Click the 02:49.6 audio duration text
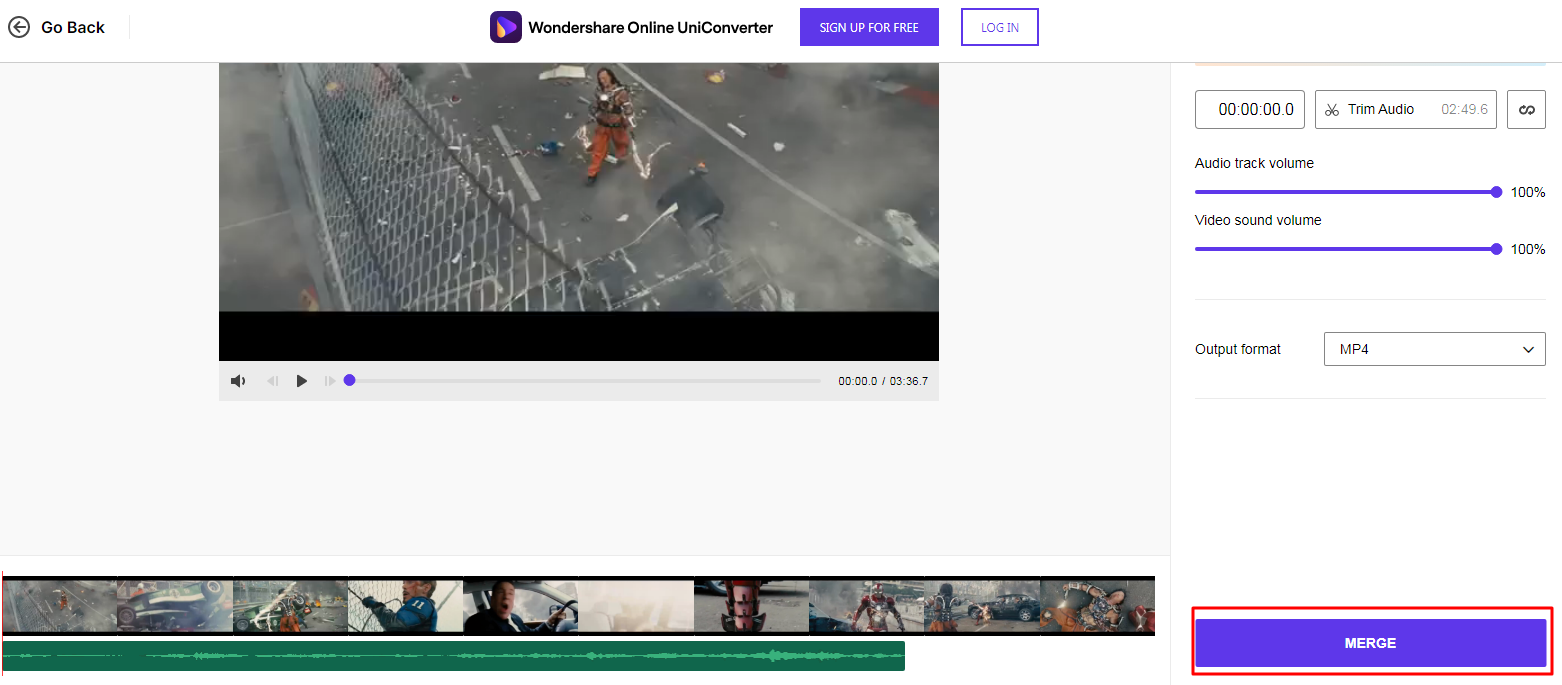The height and width of the screenshot is (685, 1562). pyautogui.click(x=1464, y=109)
